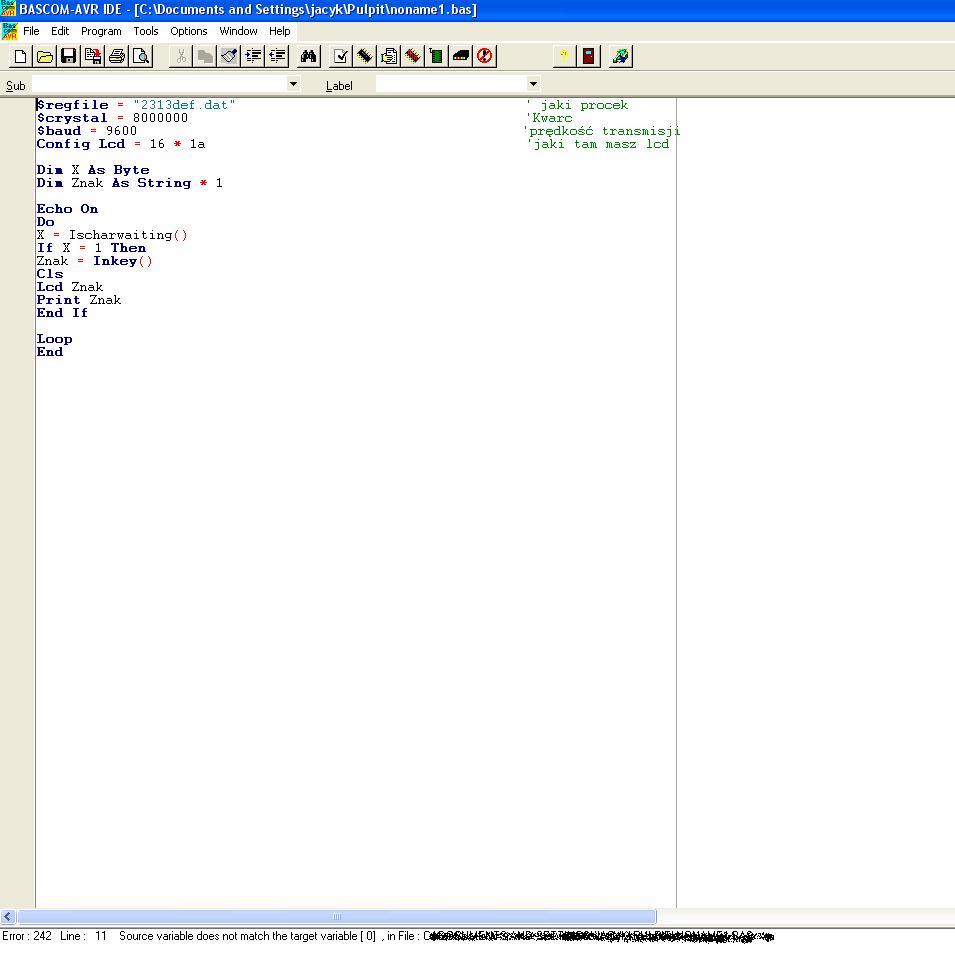
Task: Click the Copy toolbar icon
Action: tap(205, 57)
